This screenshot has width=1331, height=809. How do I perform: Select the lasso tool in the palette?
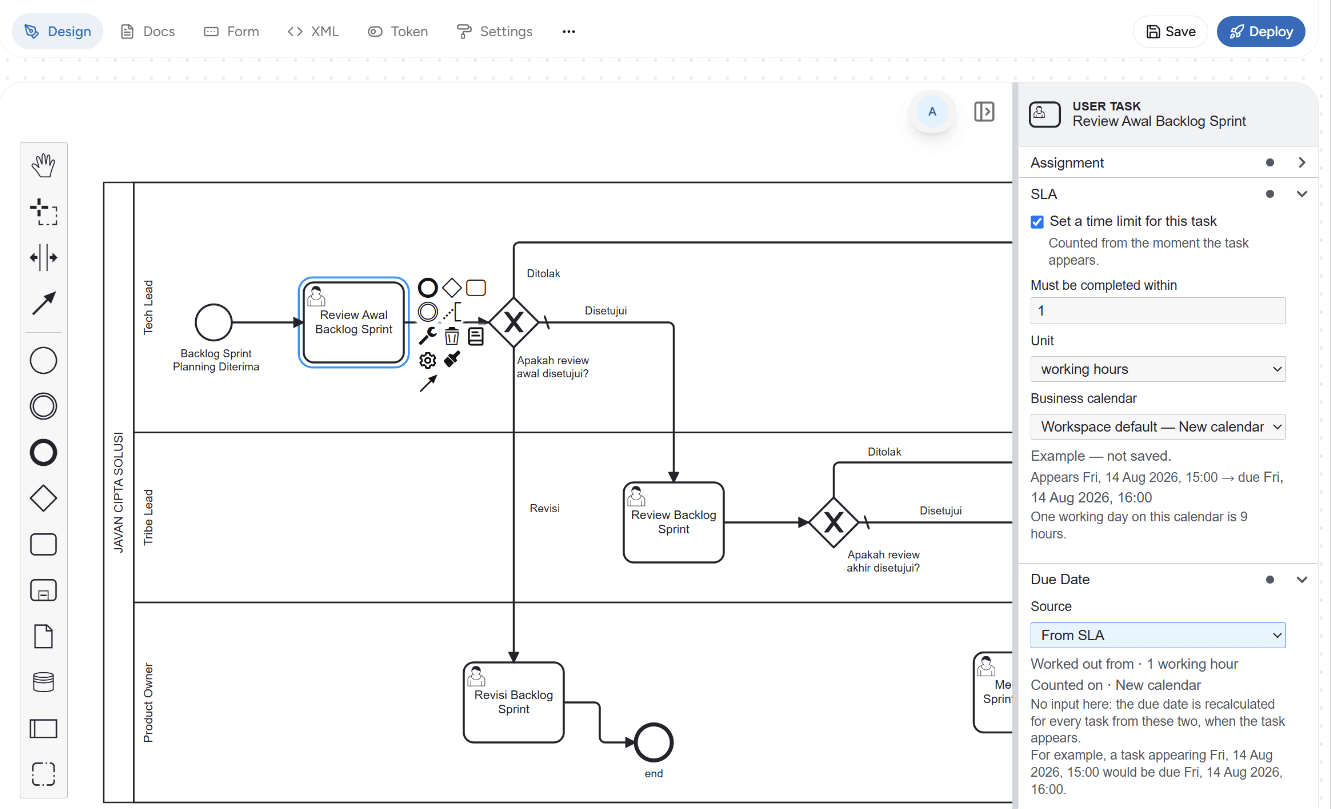[x=43, y=211]
